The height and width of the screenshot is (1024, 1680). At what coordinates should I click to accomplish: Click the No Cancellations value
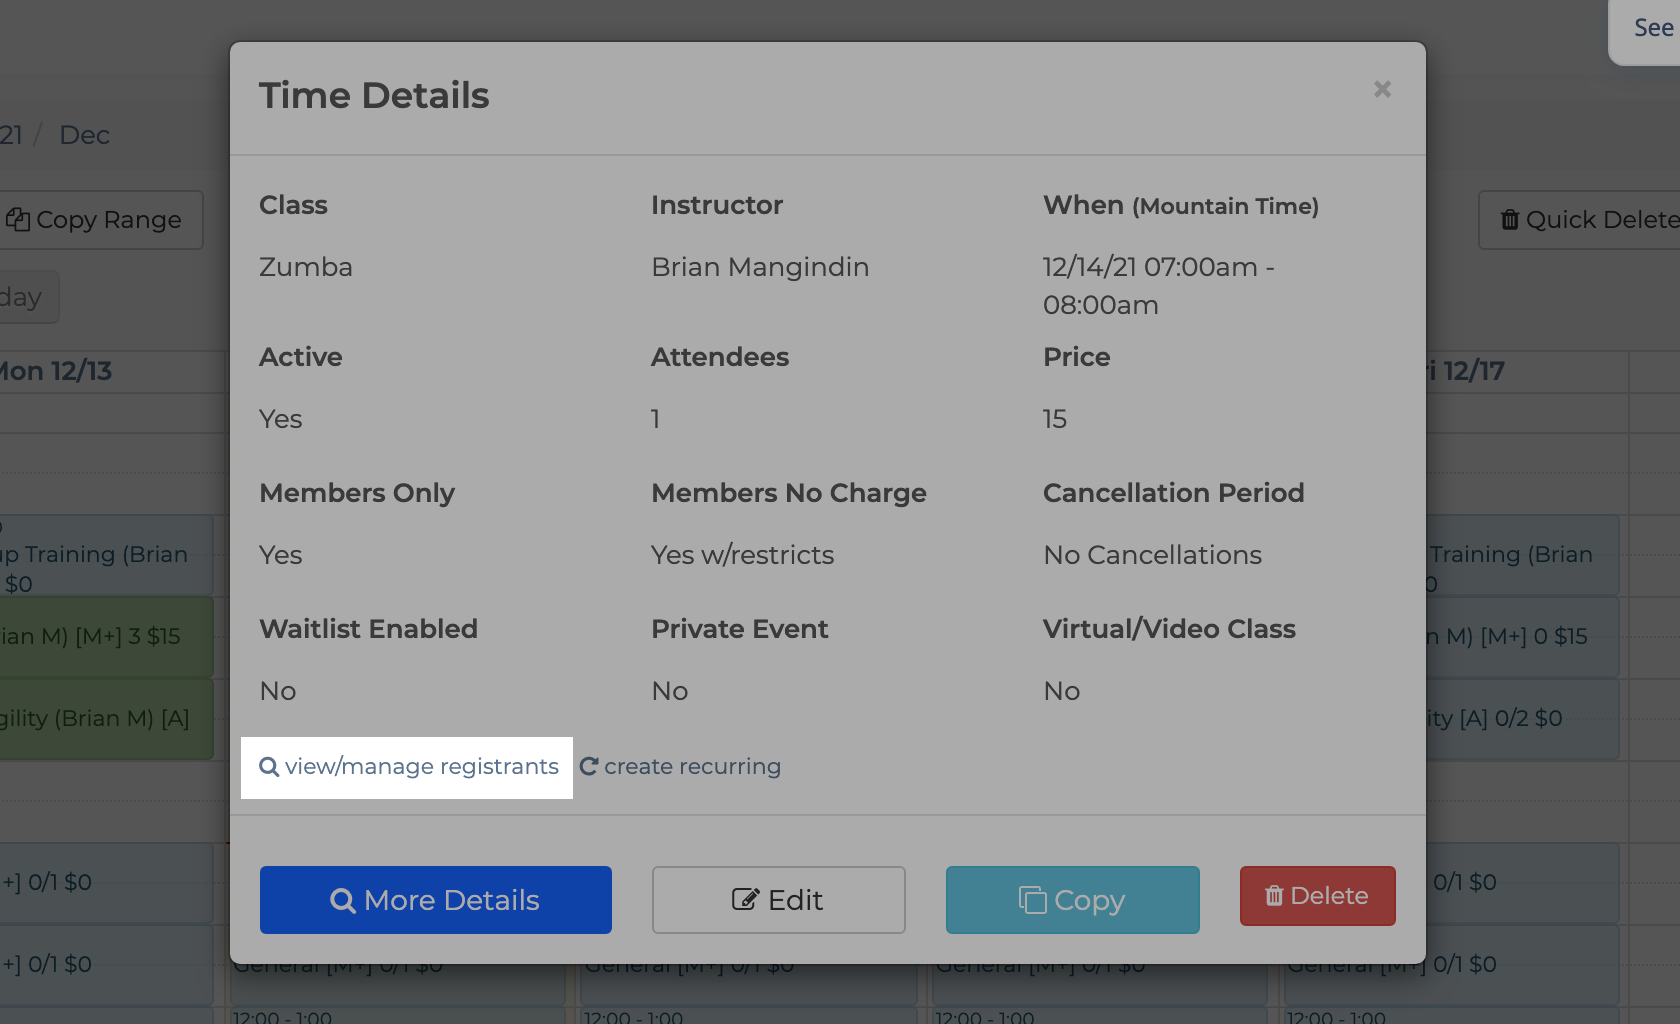1153,555
